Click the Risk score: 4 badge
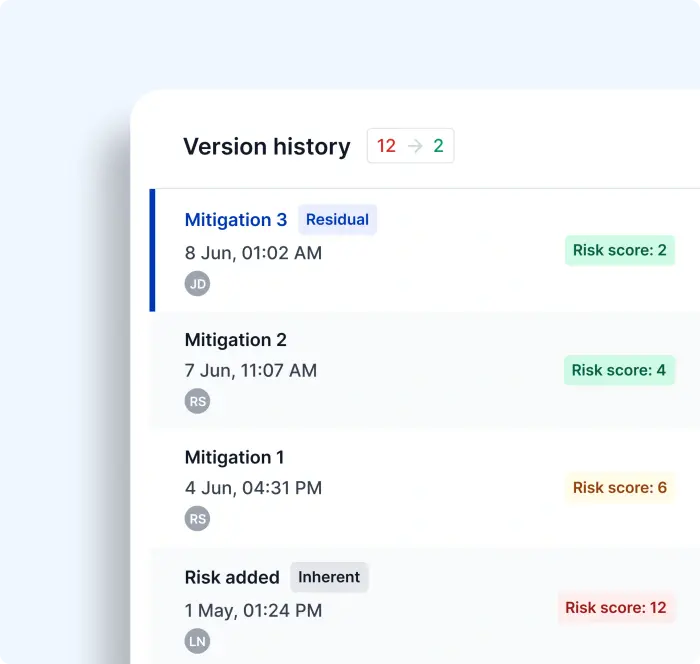Screen dimensions: 700x664 point(619,370)
